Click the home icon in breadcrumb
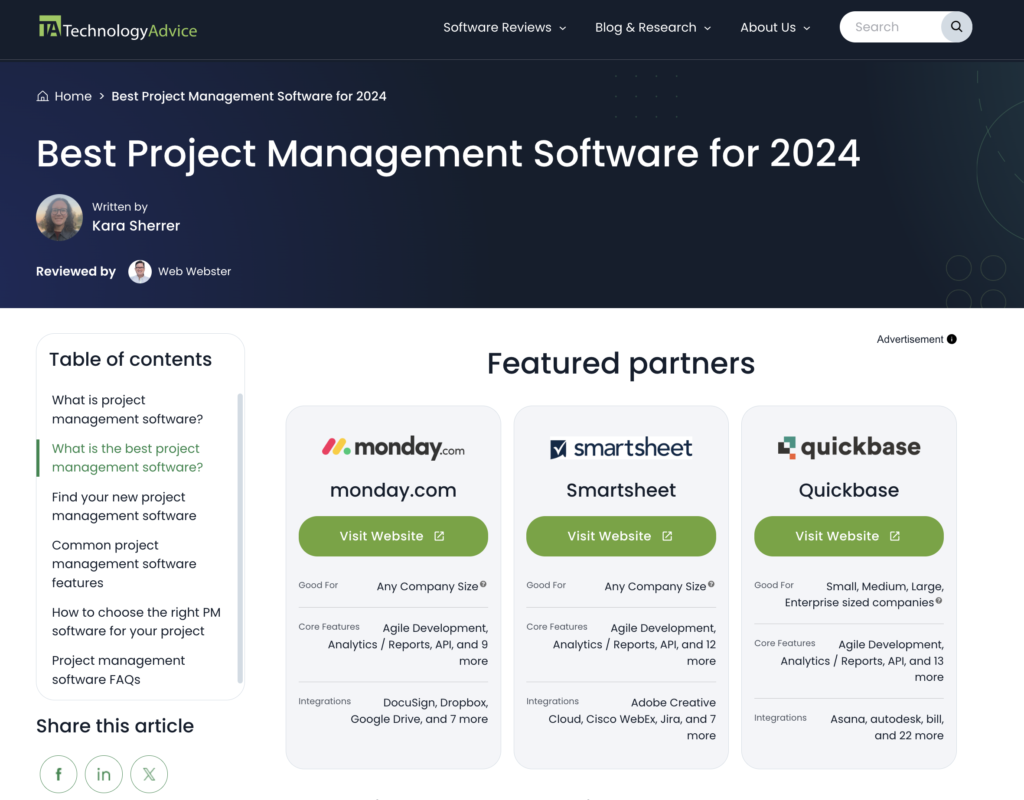1024x800 pixels. pos(42,96)
